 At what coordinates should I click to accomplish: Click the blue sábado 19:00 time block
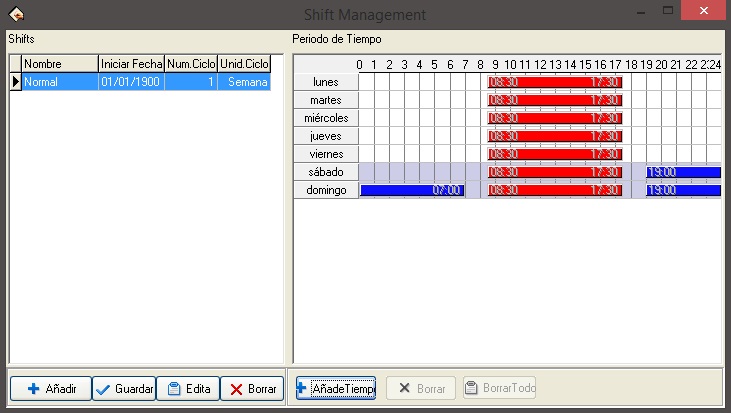pyautogui.click(x=683, y=172)
